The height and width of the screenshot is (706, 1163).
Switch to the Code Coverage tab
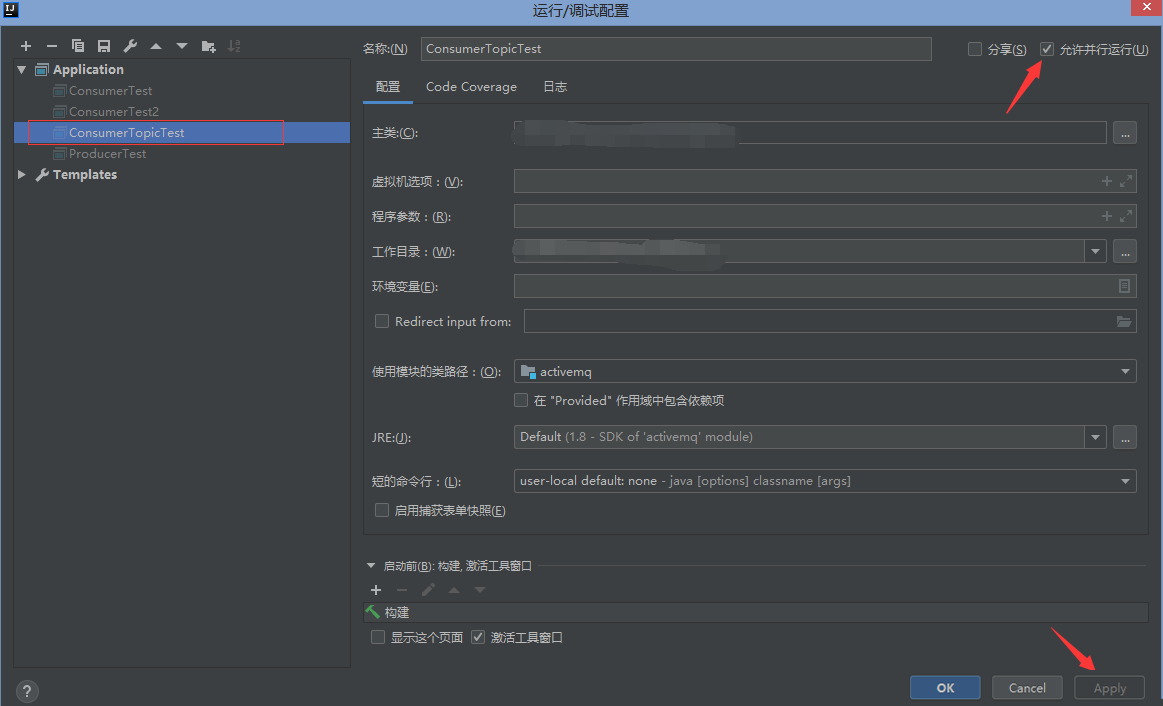[x=471, y=87]
